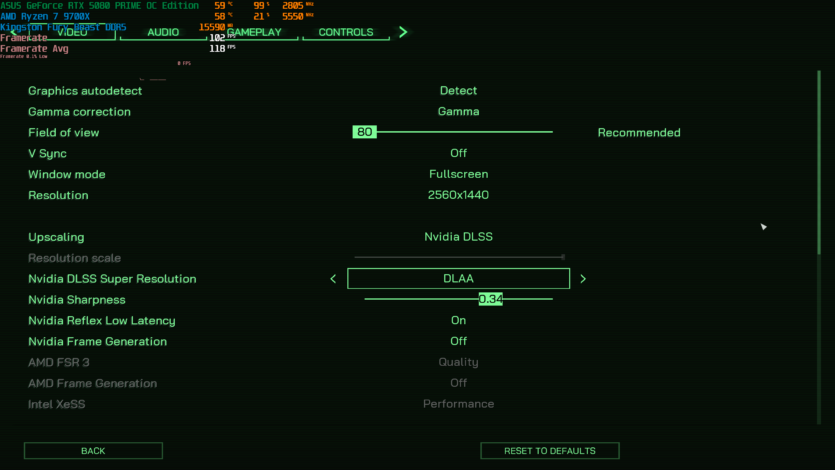The width and height of the screenshot is (835, 470).
Task: Go to the previous settings tab arrow
Action: [x=14, y=32]
